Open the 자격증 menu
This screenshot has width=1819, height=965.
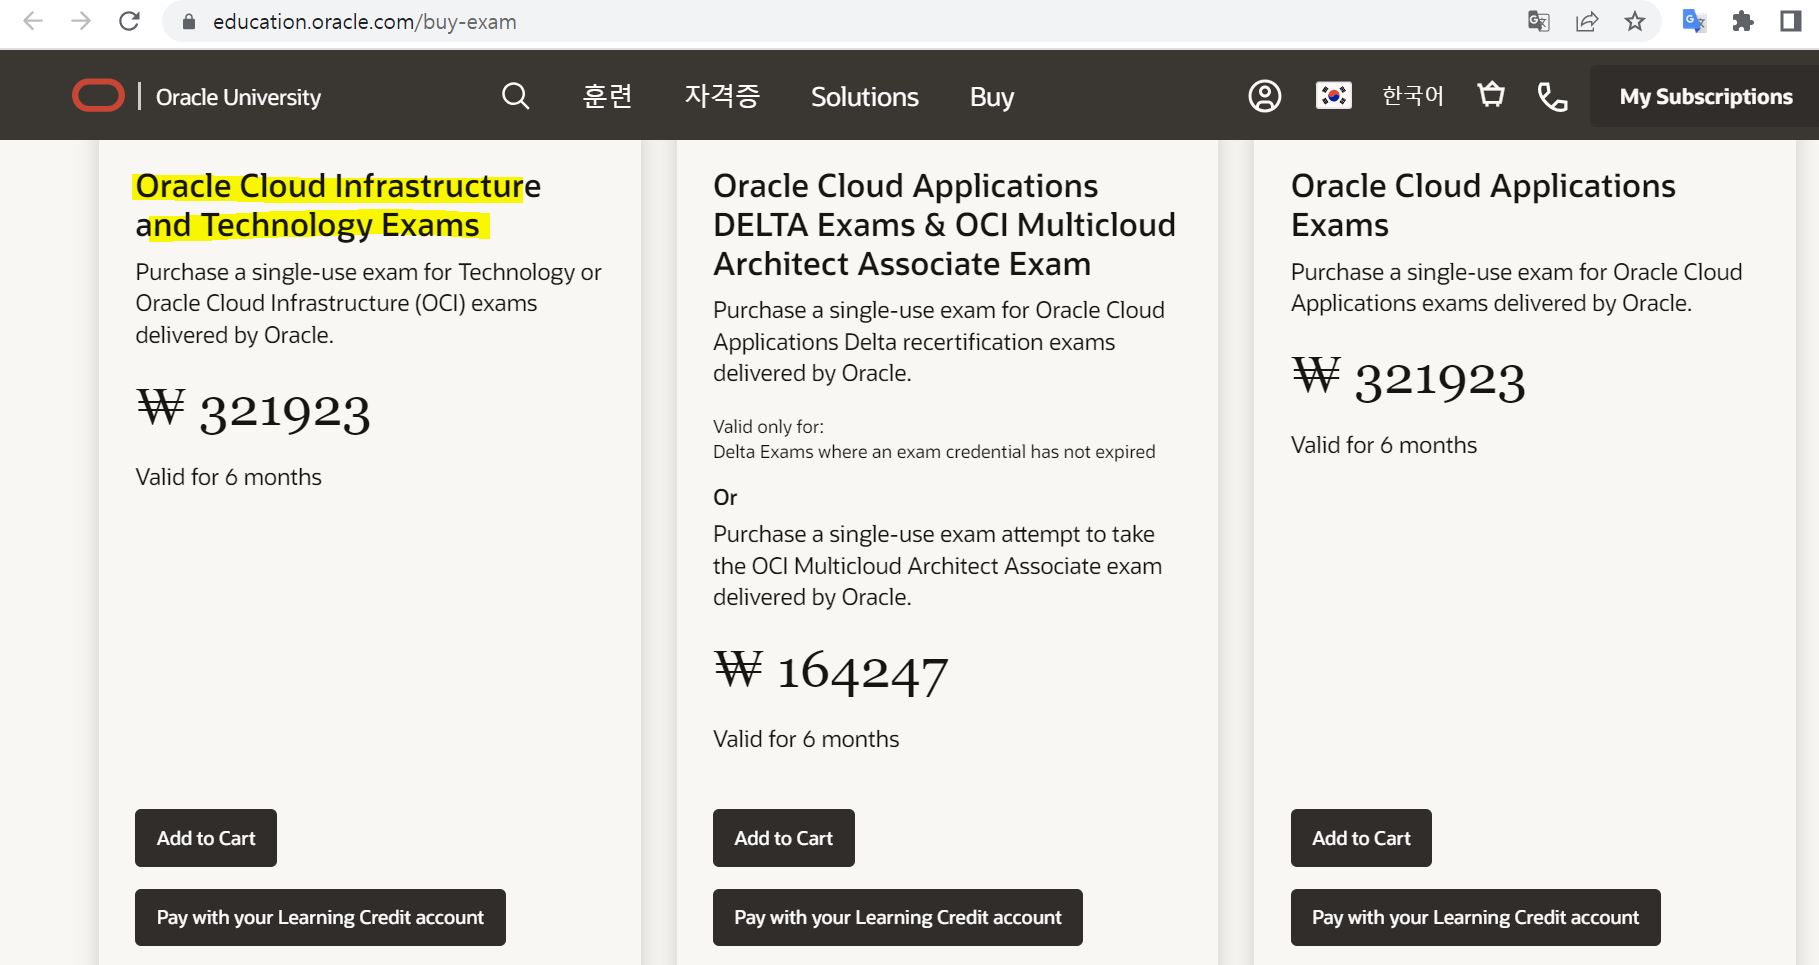722,96
